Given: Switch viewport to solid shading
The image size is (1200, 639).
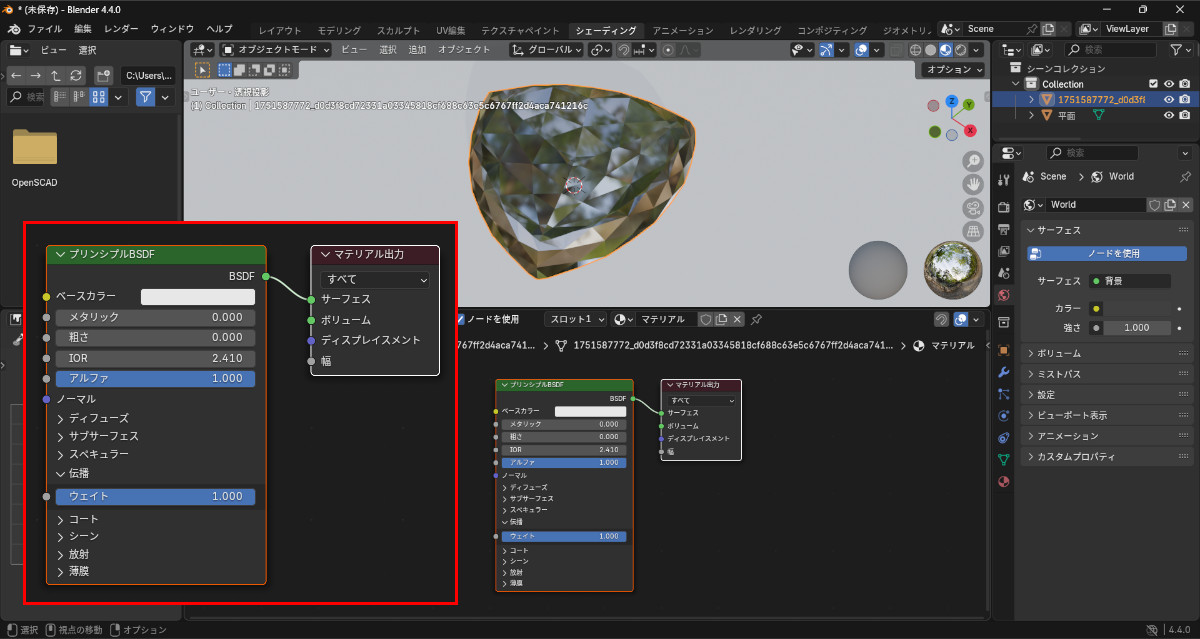Looking at the screenshot, I should 931,49.
